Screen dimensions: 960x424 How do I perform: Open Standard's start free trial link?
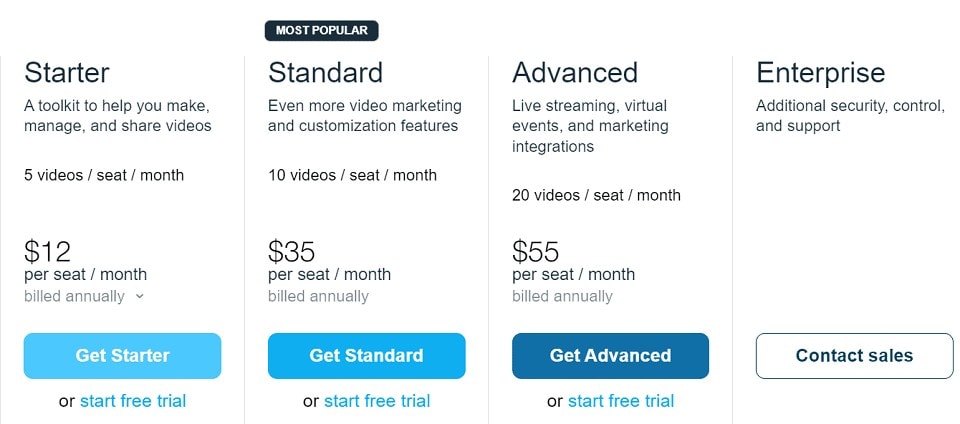coord(377,401)
